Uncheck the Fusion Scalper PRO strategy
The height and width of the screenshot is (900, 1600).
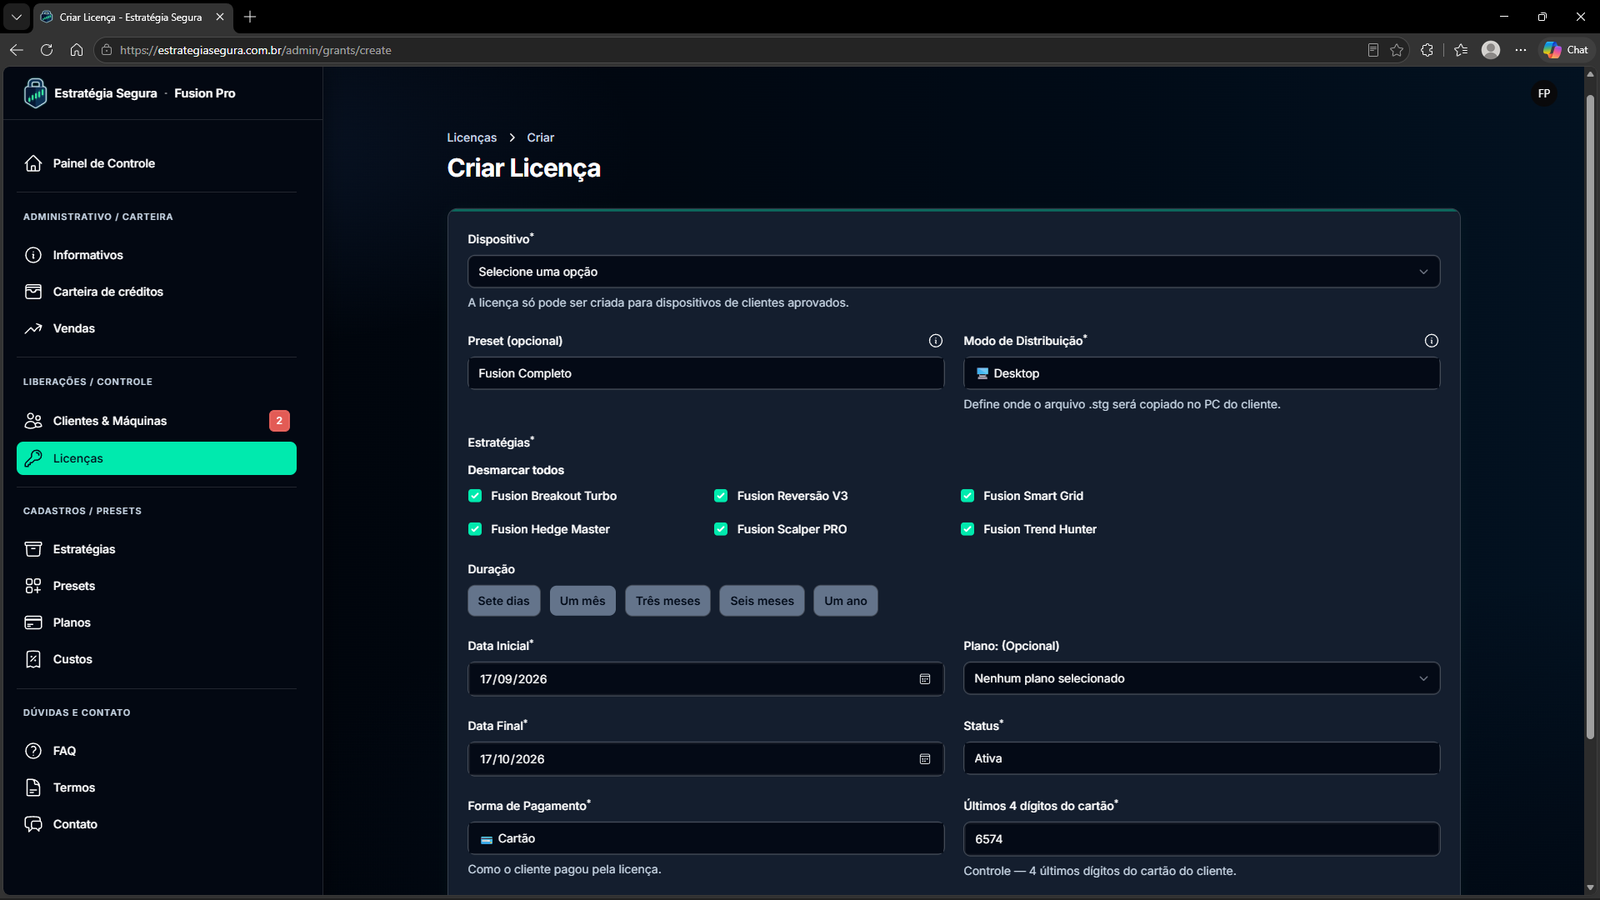coord(720,529)
